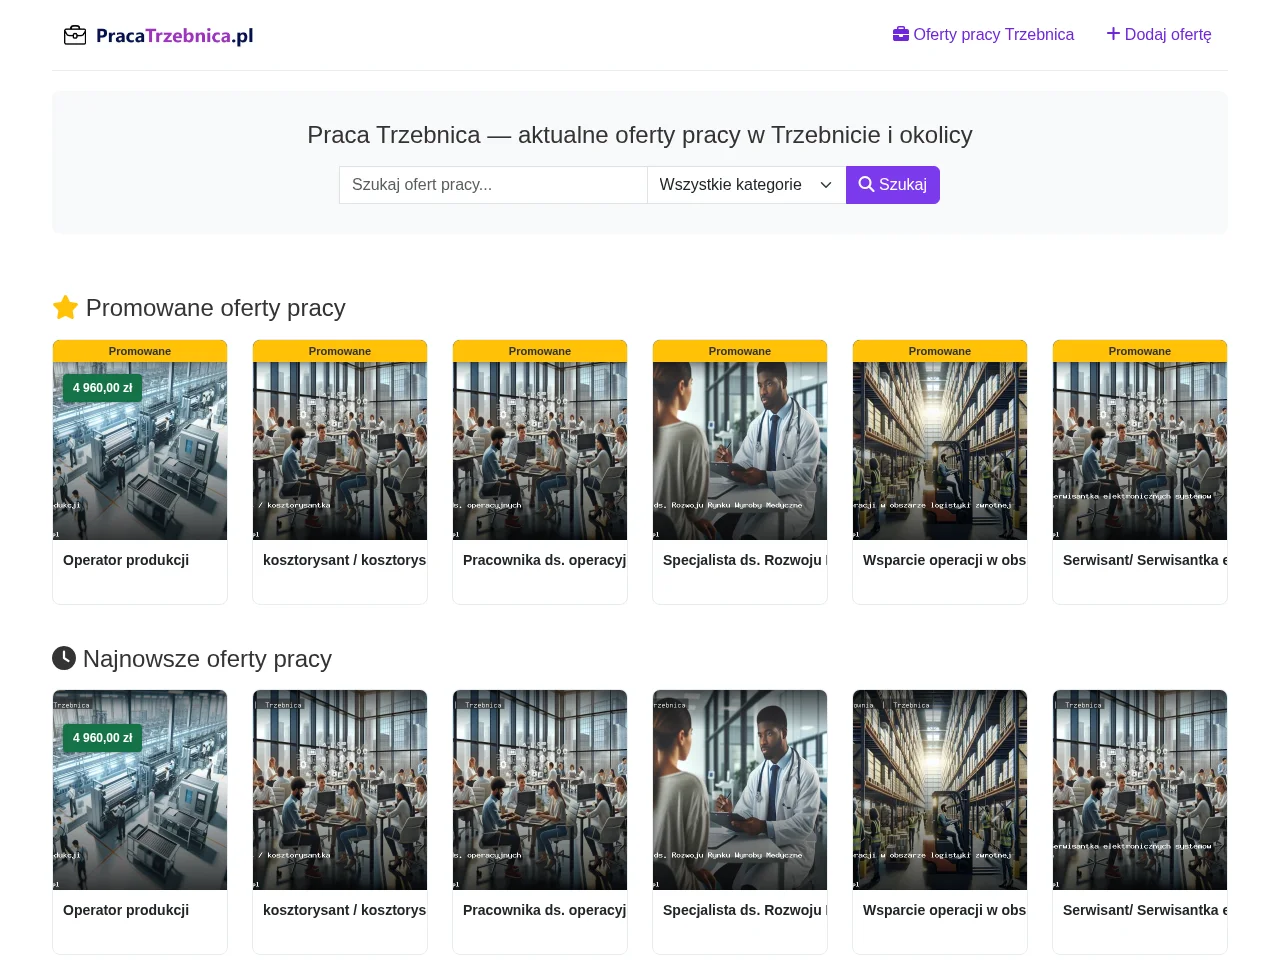Click the PracaTrzebnica.pl briefcase logo icon
The image size is (1280, 960).
[75, 36]
